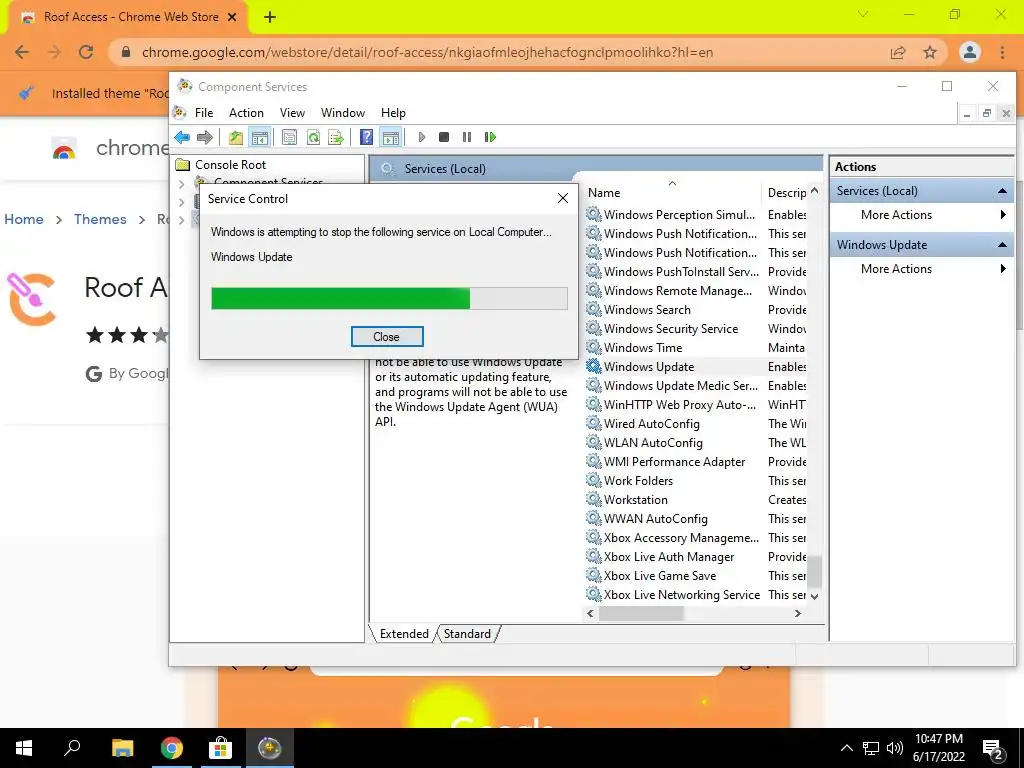Click the Chrome back arrow
Viewport: 1024px width, 768px height.
pyautogui.click(x=22, y=52)
